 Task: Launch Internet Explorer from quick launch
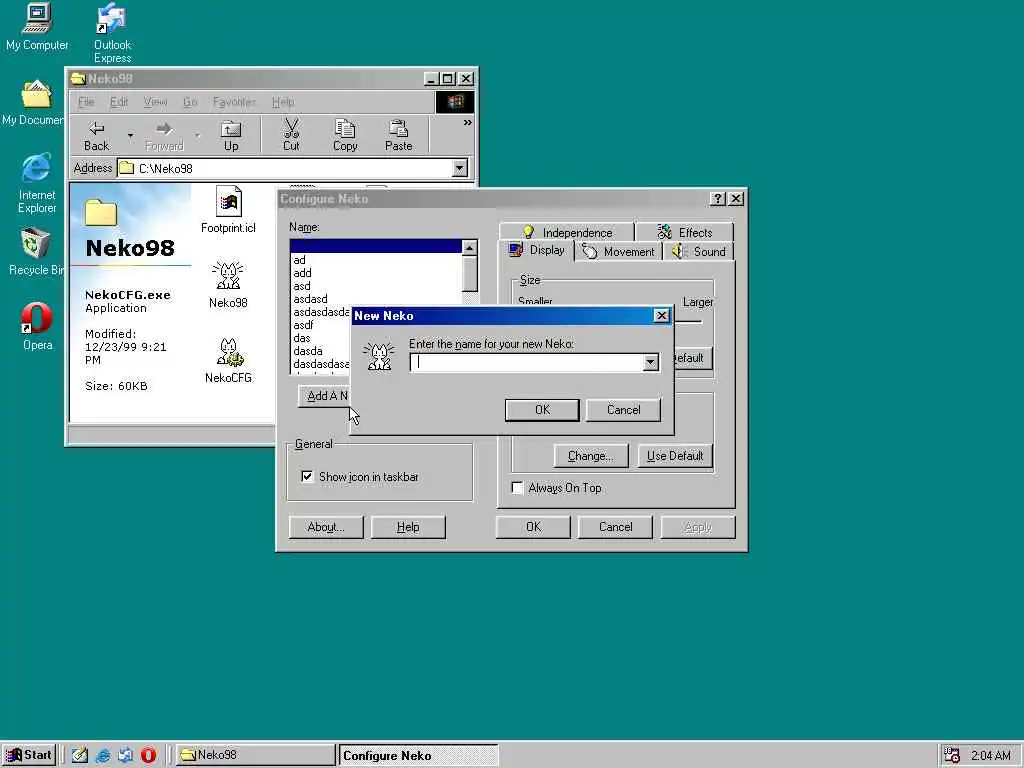coord(103,755)
